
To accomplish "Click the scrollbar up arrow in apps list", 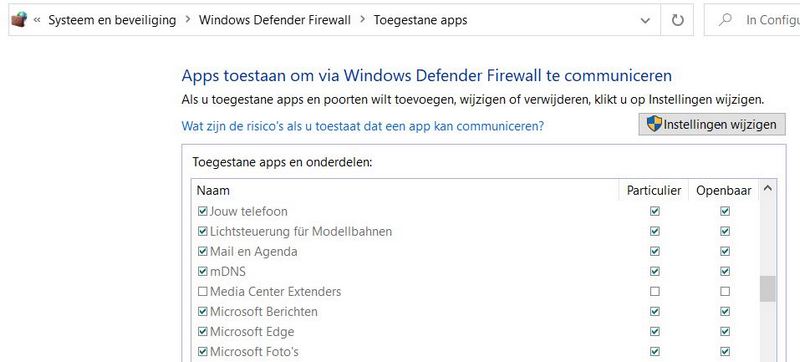I will click(x=767, y=189).
